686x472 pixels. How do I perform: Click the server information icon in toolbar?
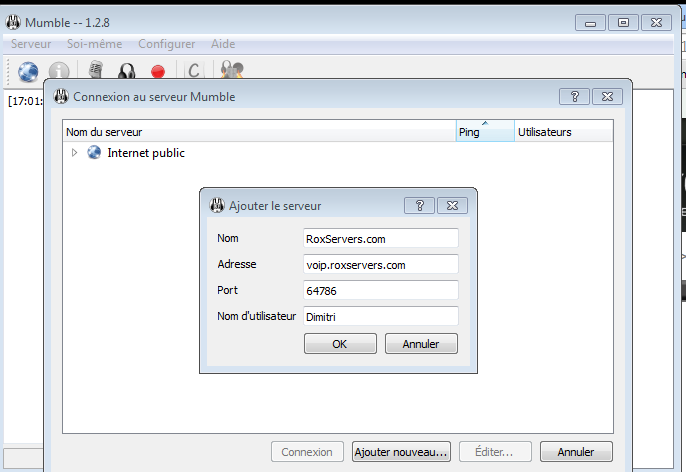[x=59, y=71]
